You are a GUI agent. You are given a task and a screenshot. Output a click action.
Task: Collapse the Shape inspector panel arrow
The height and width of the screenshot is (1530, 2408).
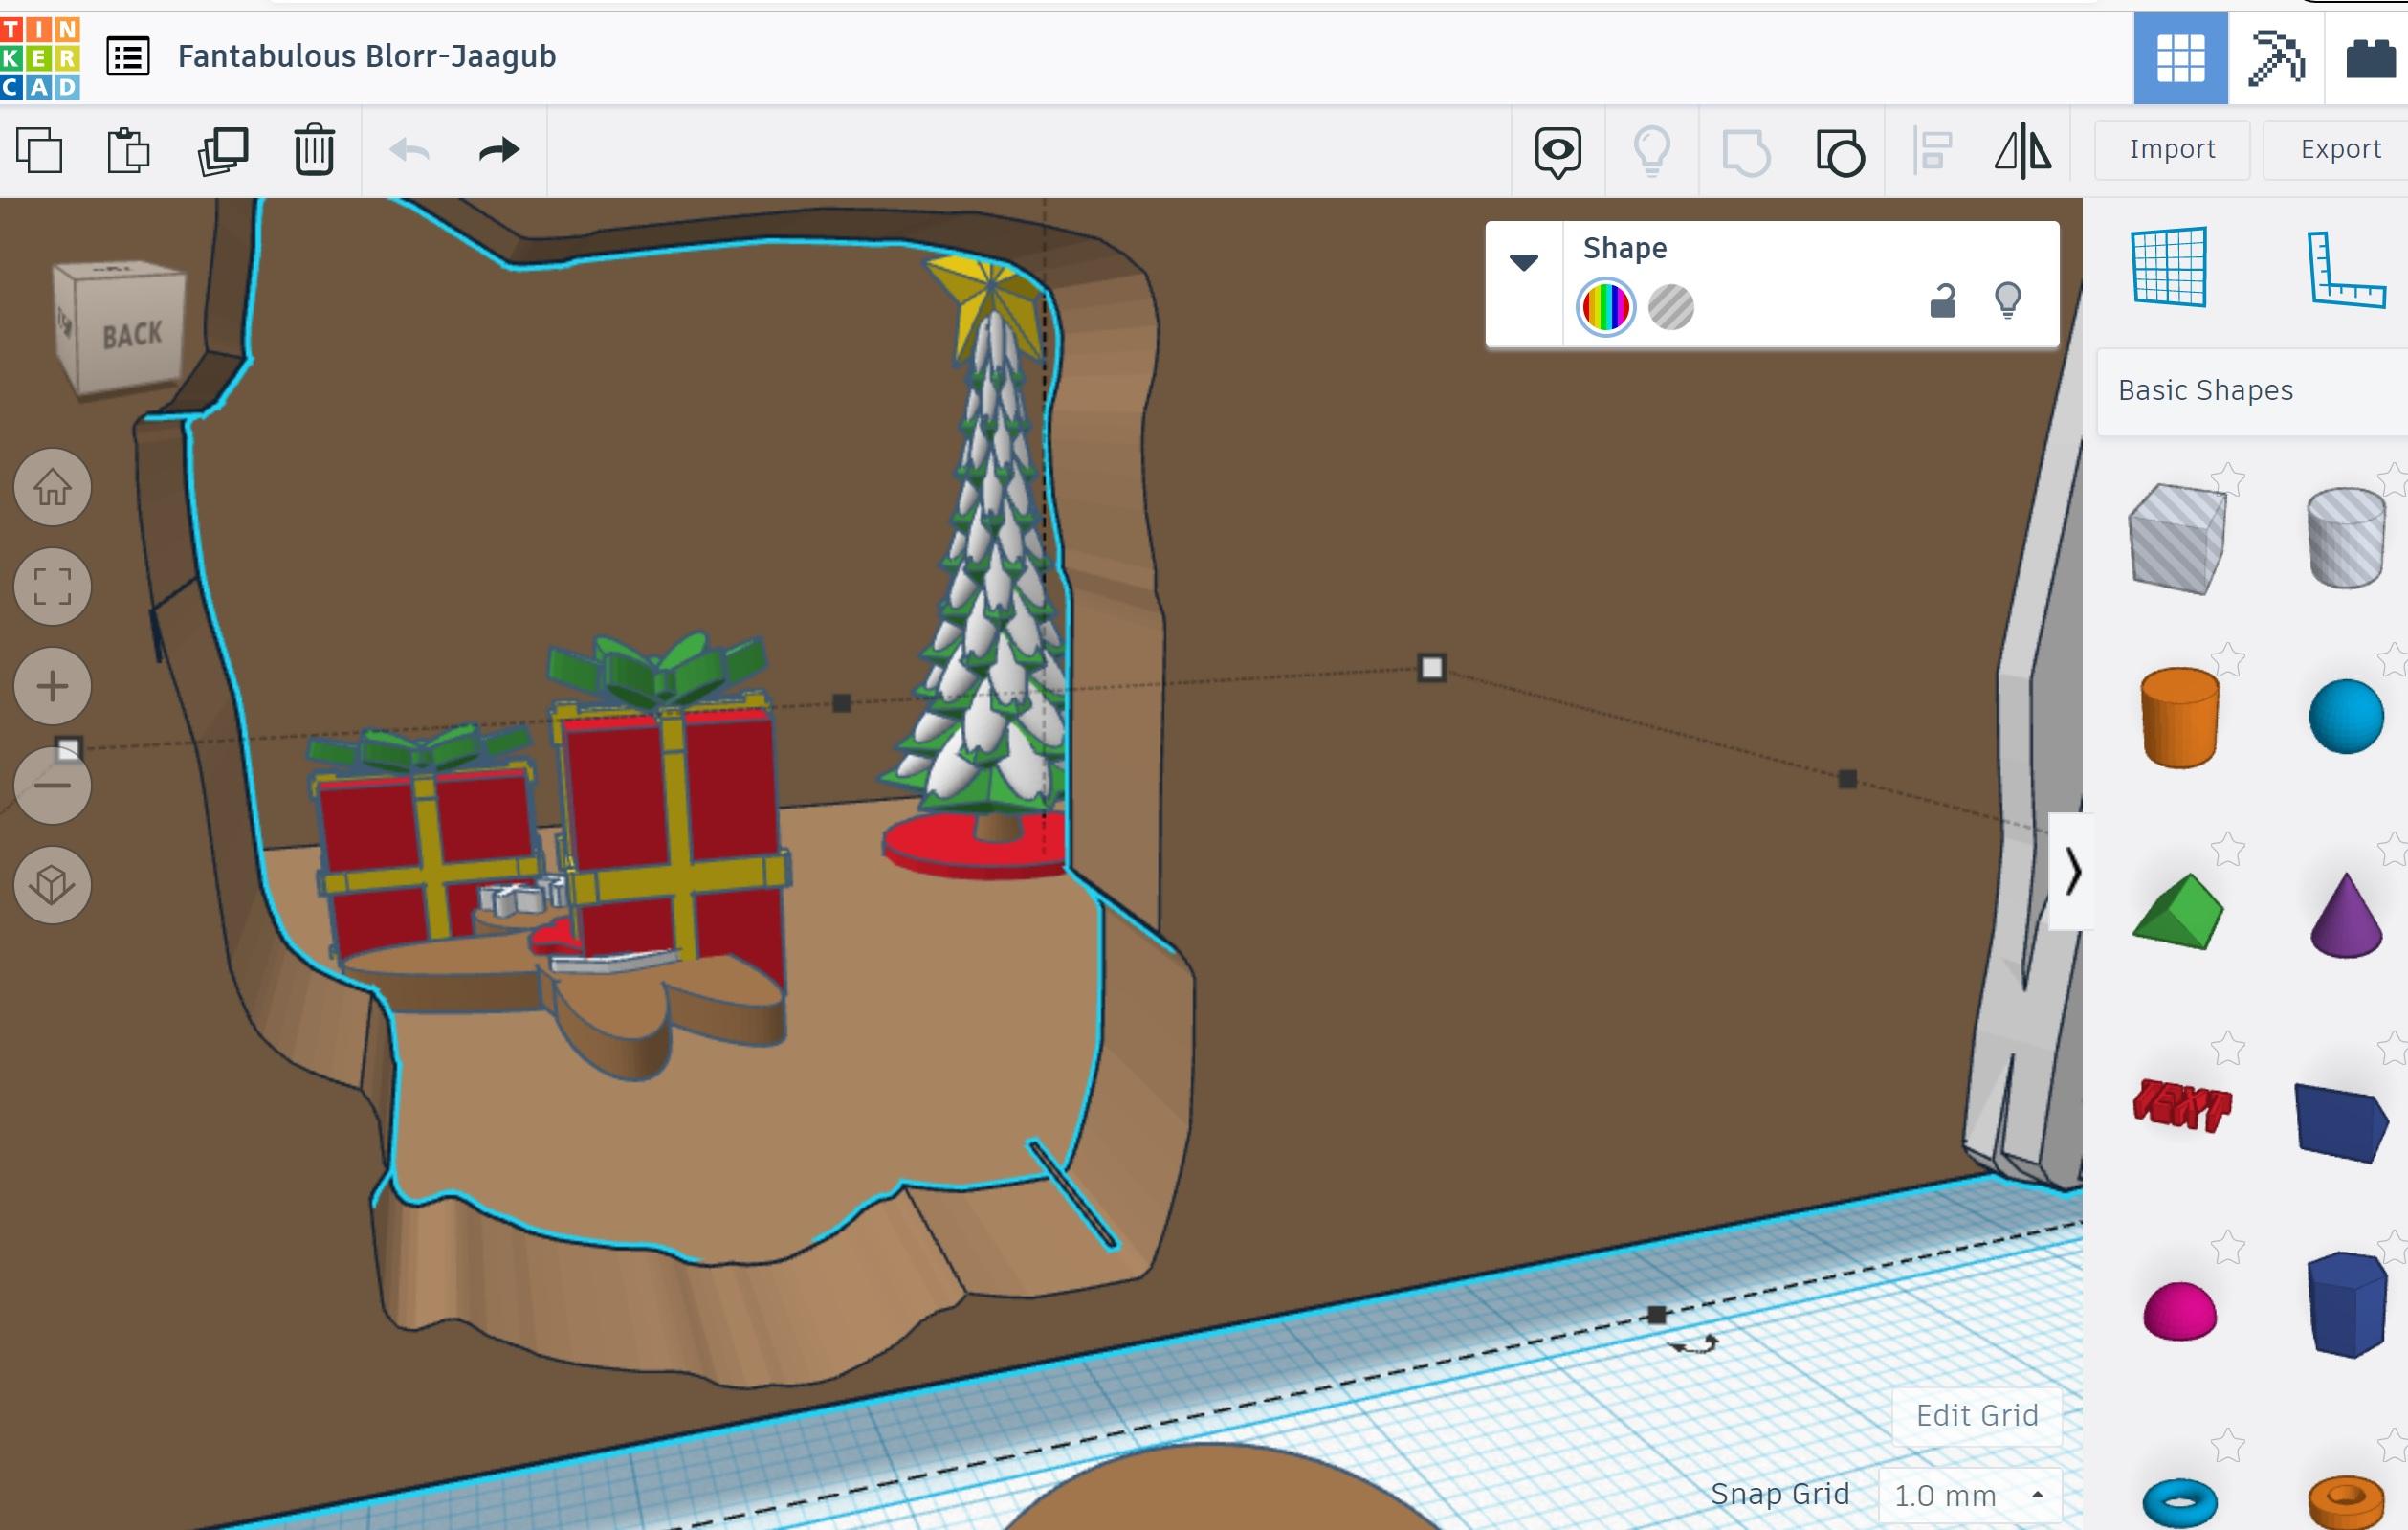tap(1523, 262)
